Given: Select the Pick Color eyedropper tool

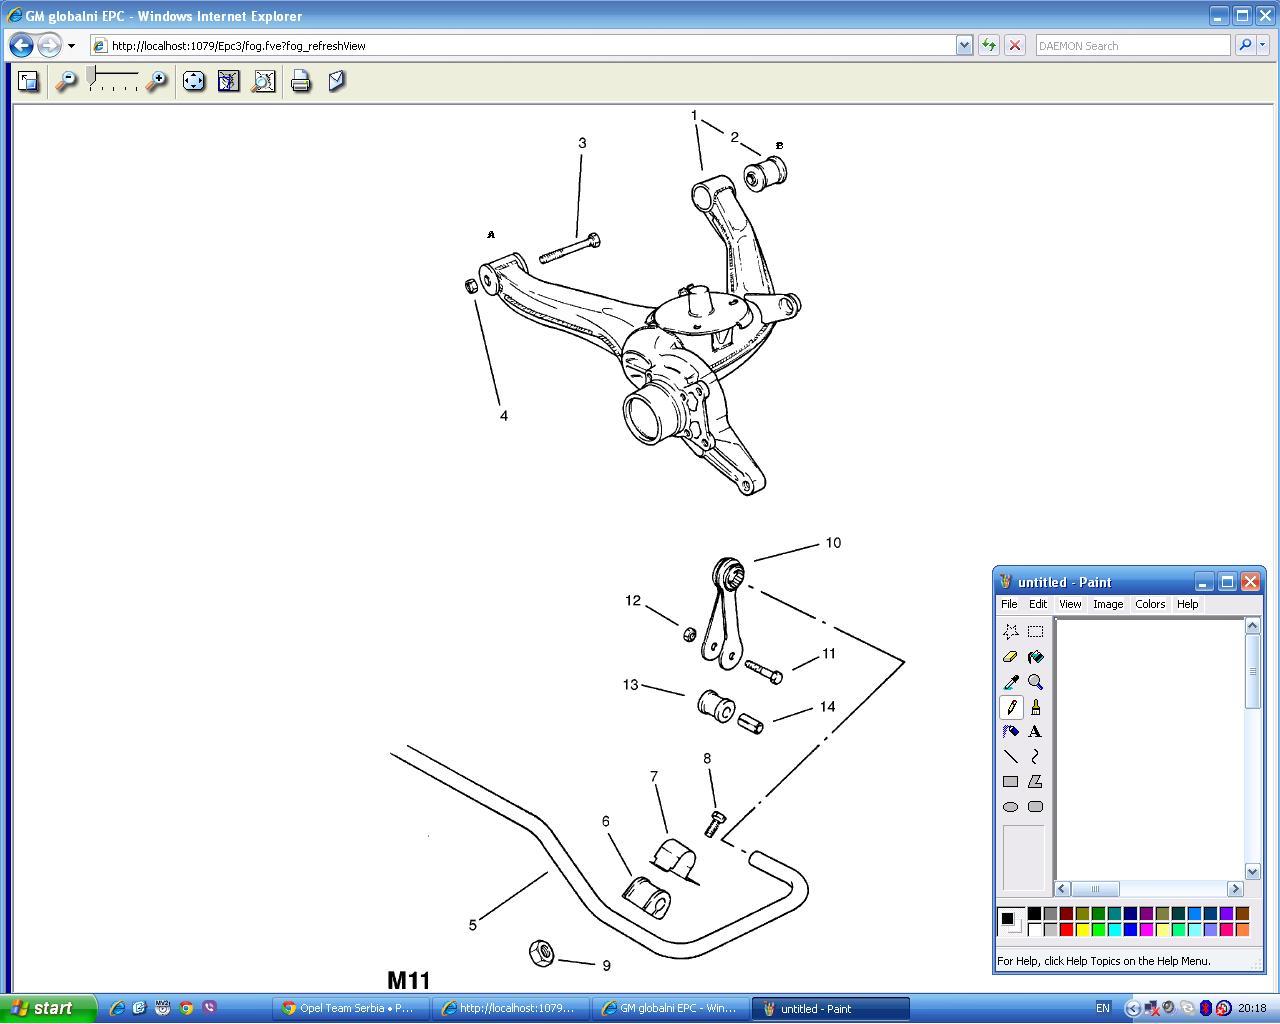Looking at the screenshot, I should 1011,682.
